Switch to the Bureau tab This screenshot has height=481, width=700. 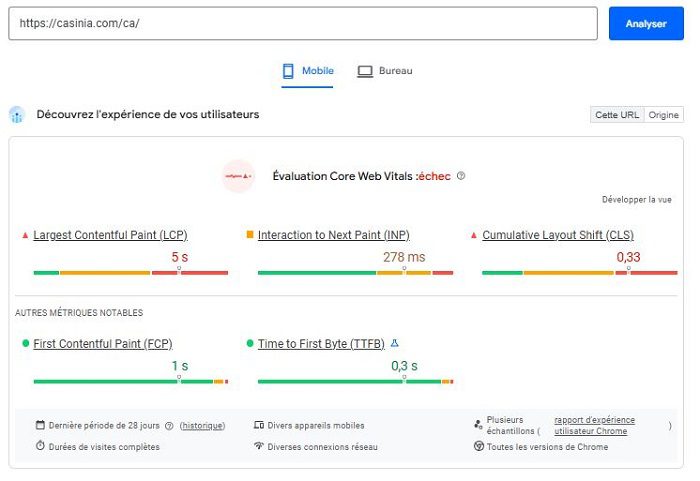pos(385,71)
